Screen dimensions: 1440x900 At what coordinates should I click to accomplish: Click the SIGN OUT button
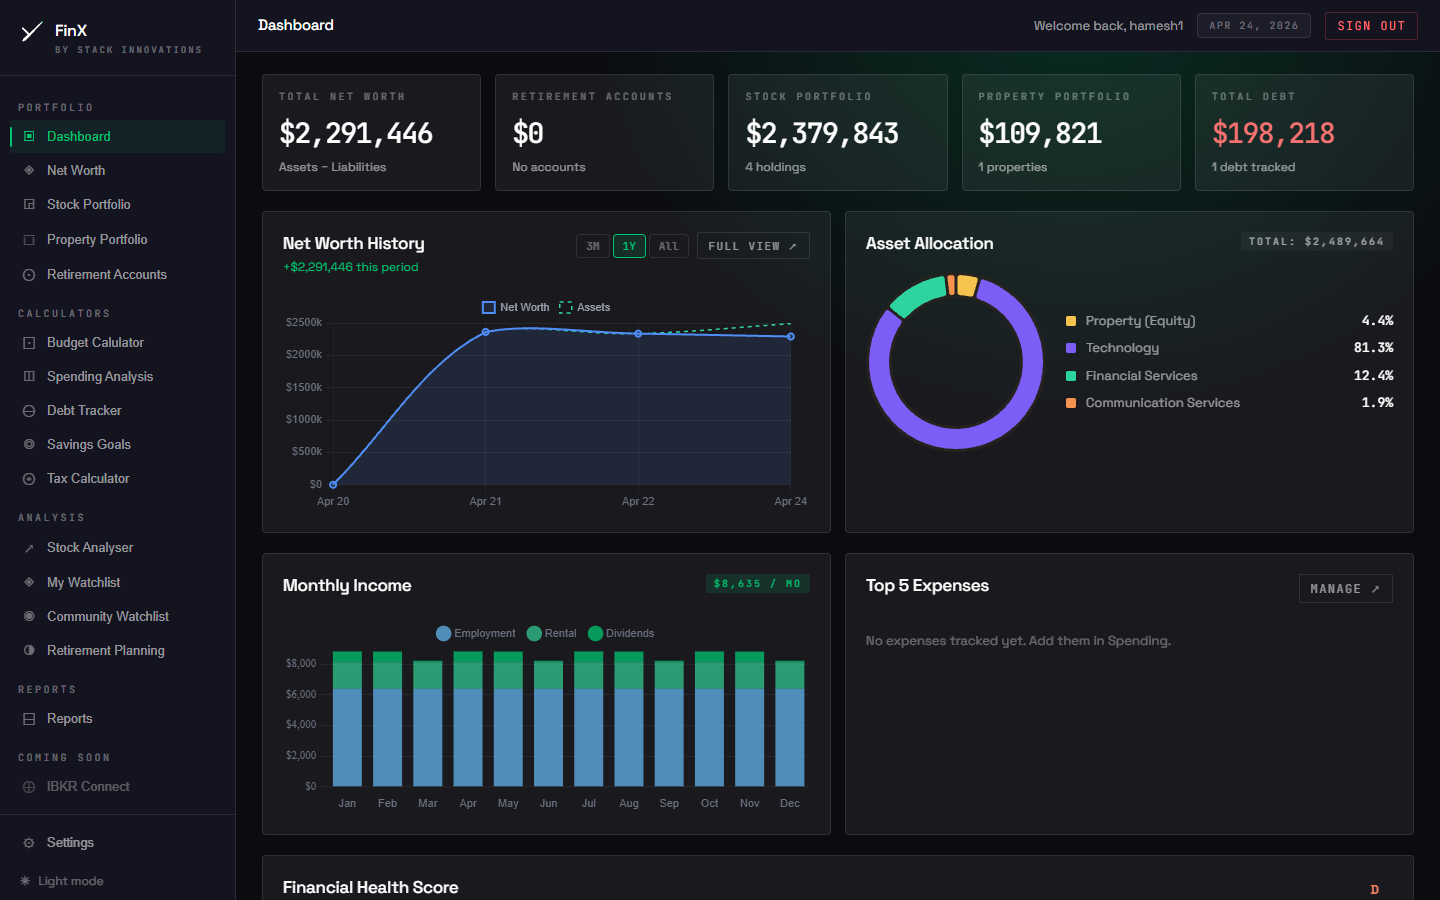click(1371, 26)
